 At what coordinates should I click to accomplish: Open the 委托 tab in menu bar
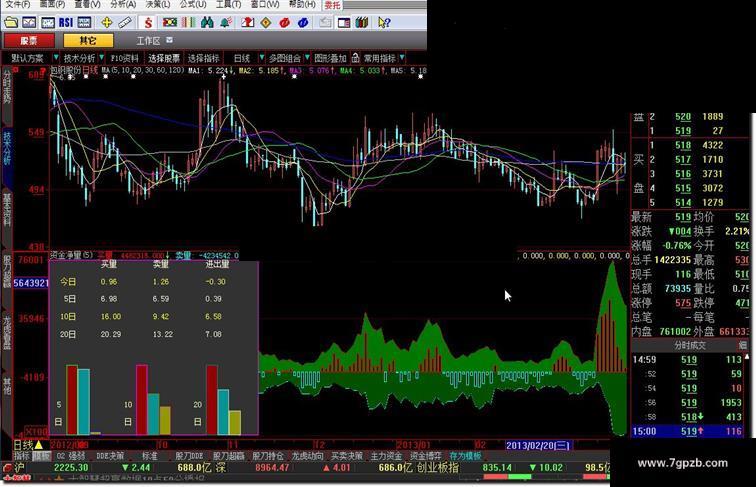[x=332, y=5]
